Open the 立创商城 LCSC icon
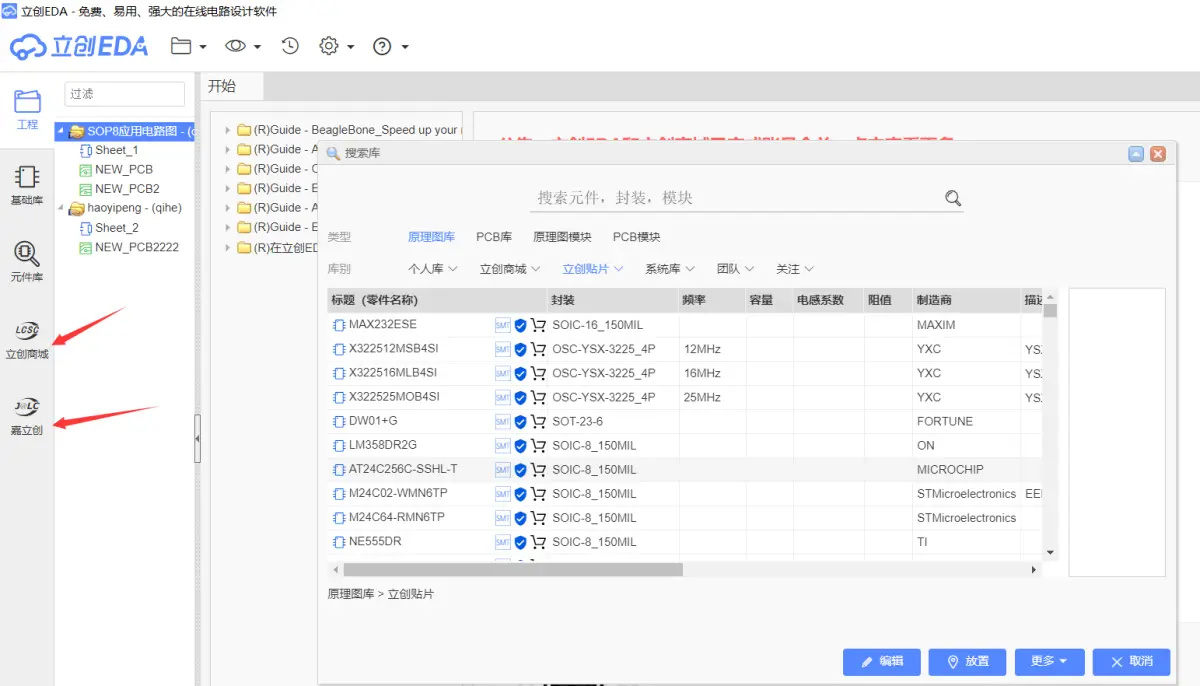1200x686 pixels. (27, 340)
